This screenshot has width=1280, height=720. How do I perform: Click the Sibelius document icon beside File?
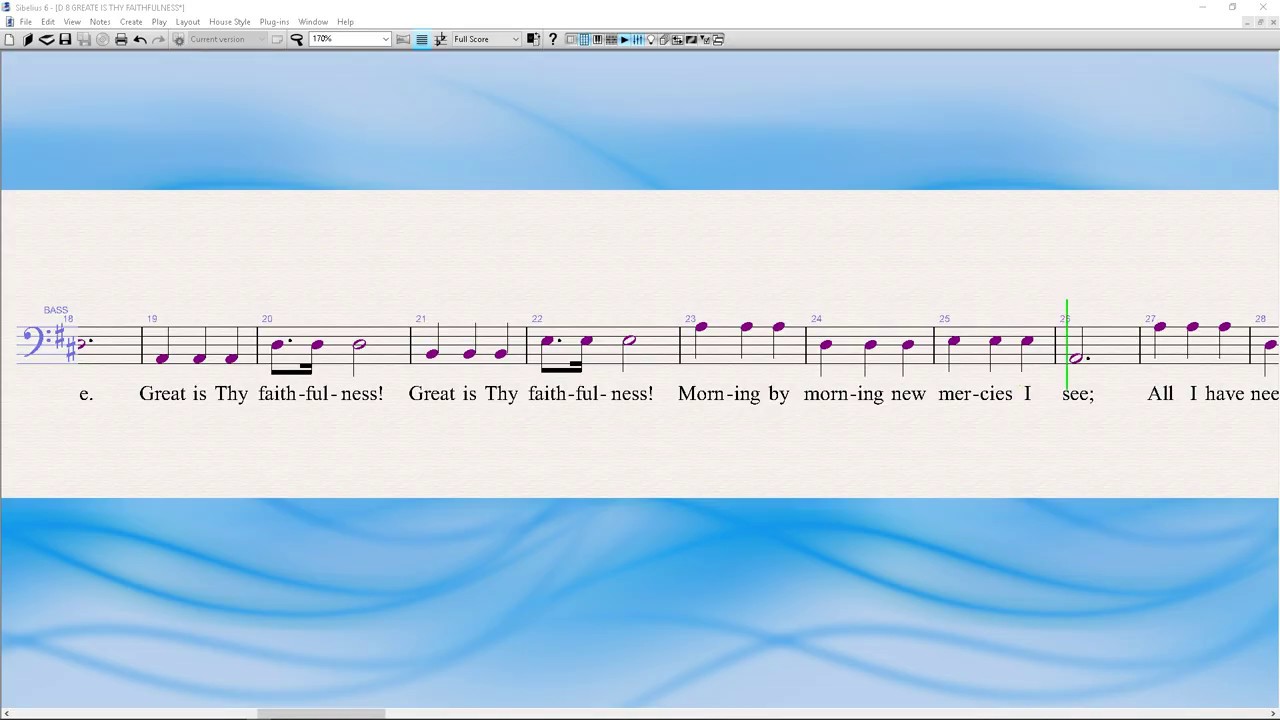tap(9, 22)
